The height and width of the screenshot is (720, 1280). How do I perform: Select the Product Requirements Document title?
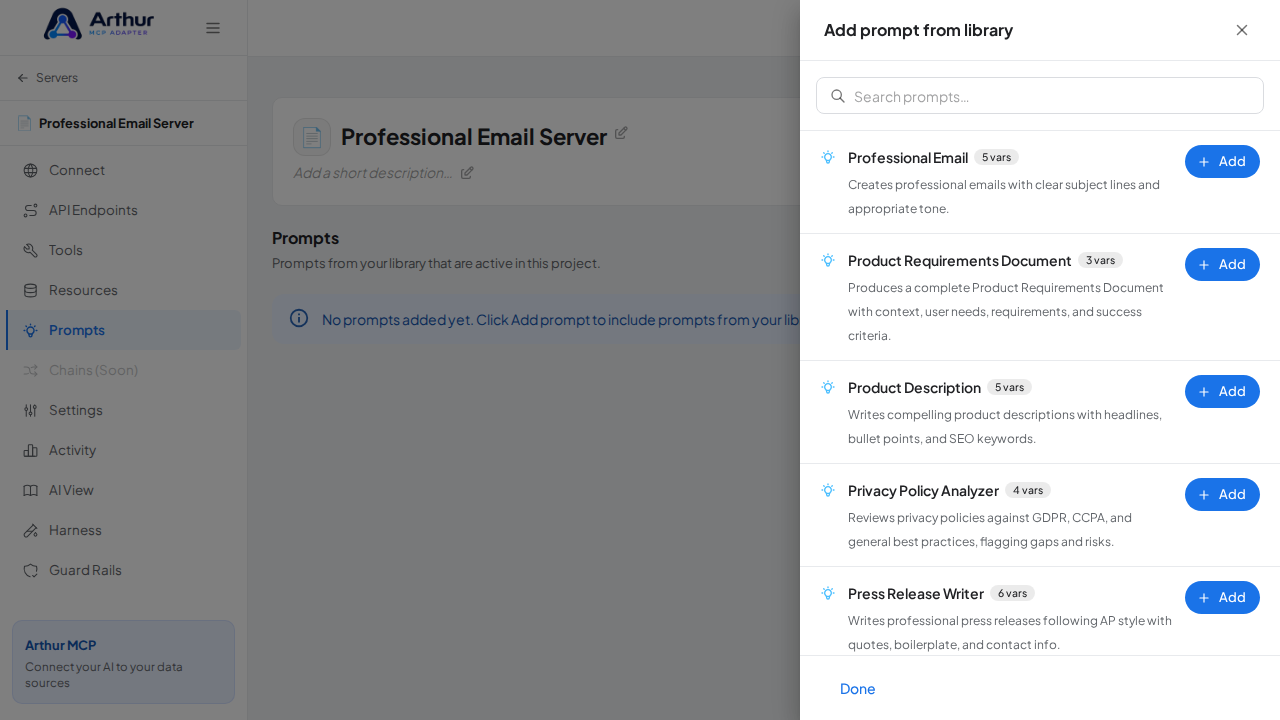pyautogui.click(x=960, y=260)
